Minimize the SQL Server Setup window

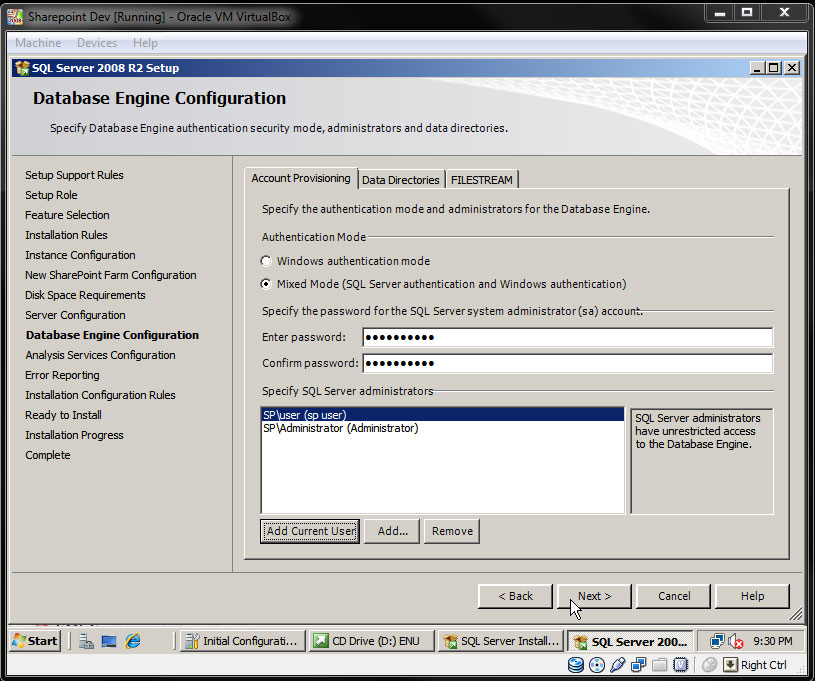(758, 68)
